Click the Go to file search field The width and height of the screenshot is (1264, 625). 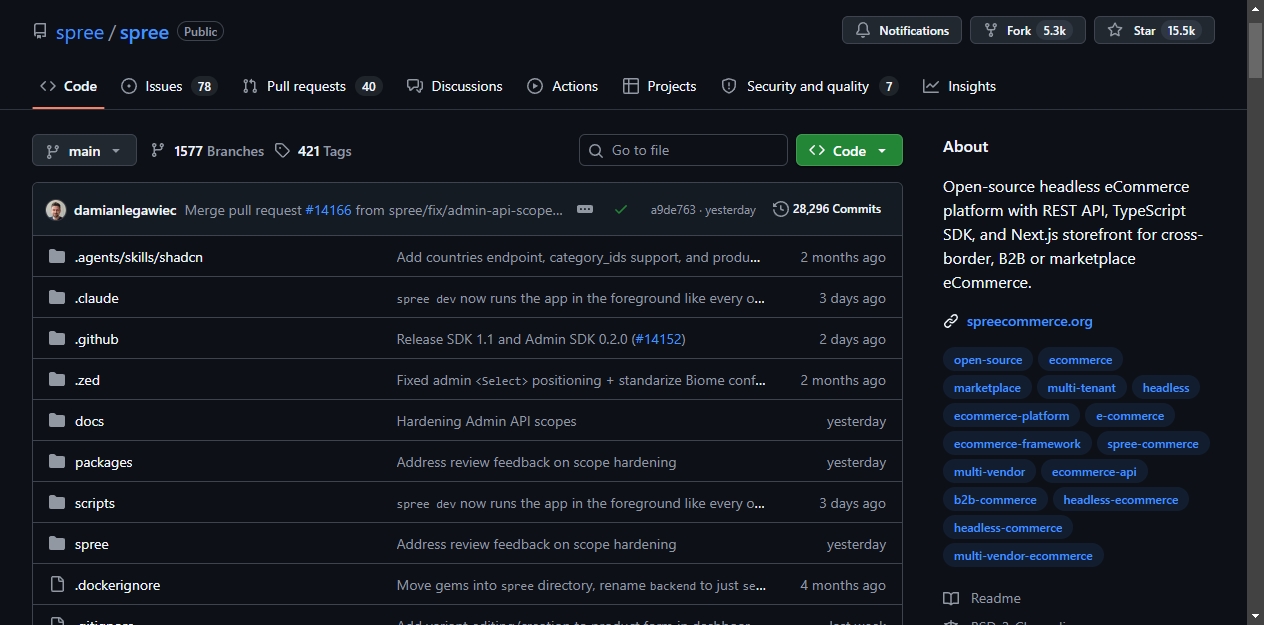click(x=683, y=150)
